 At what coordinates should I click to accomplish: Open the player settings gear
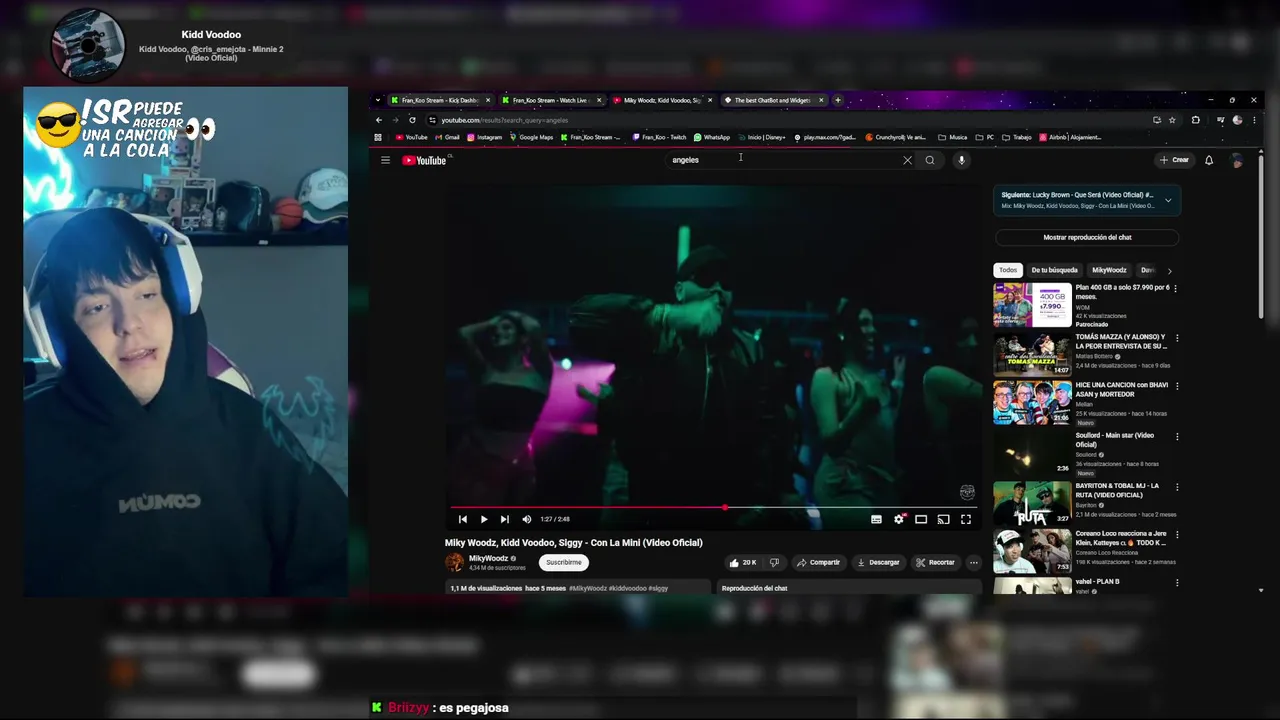coord(899,519)
